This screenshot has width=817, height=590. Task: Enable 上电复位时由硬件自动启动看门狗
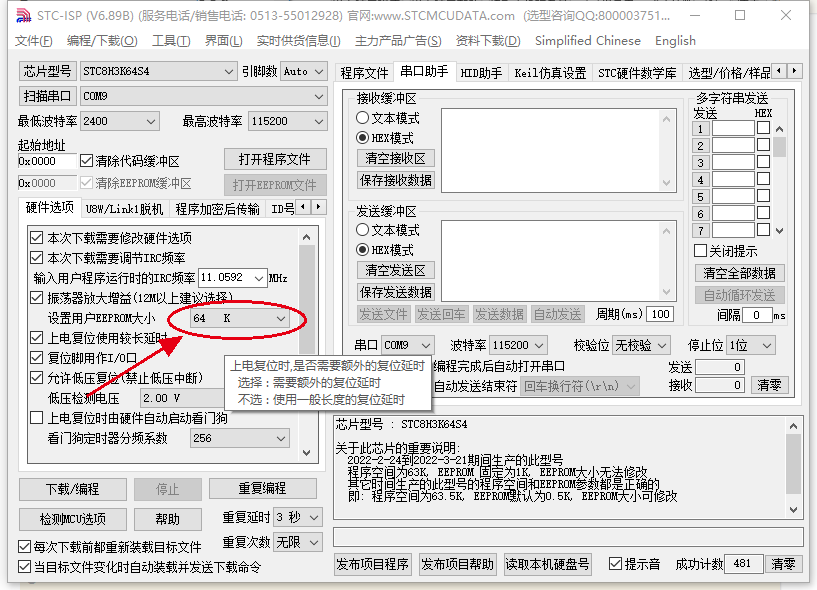click(36, 418)
